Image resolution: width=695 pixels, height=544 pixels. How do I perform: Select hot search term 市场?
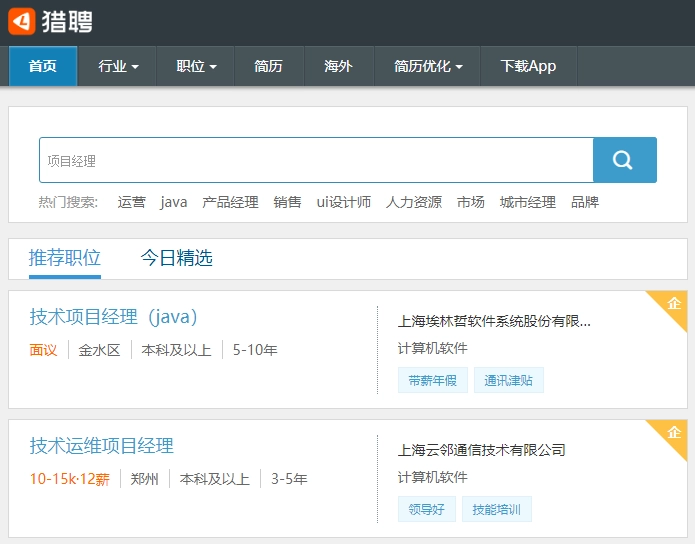471,202
